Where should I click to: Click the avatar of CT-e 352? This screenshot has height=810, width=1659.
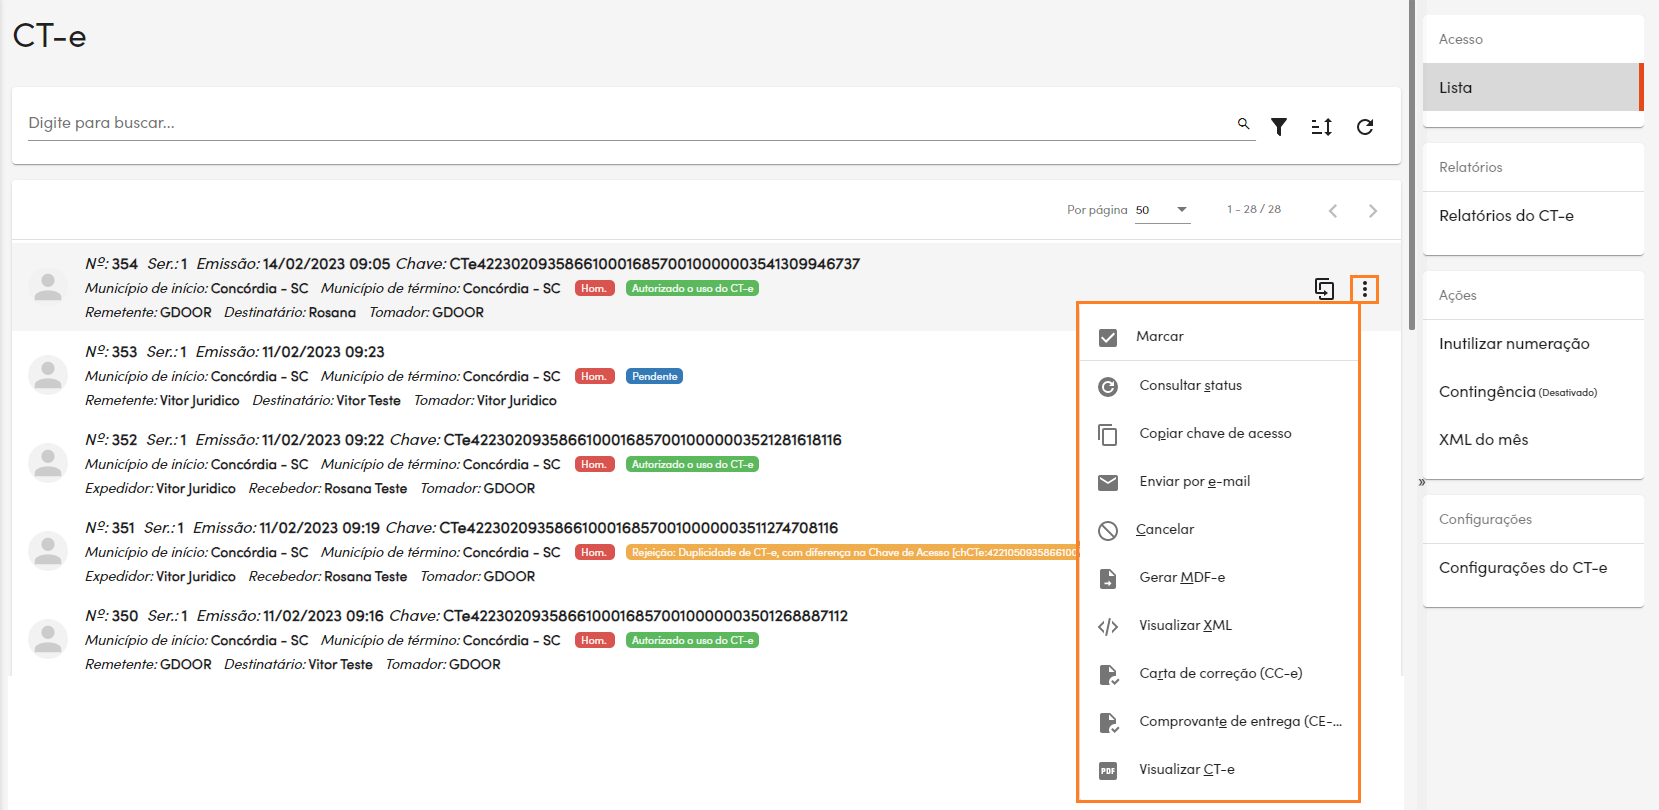[48, 464]
